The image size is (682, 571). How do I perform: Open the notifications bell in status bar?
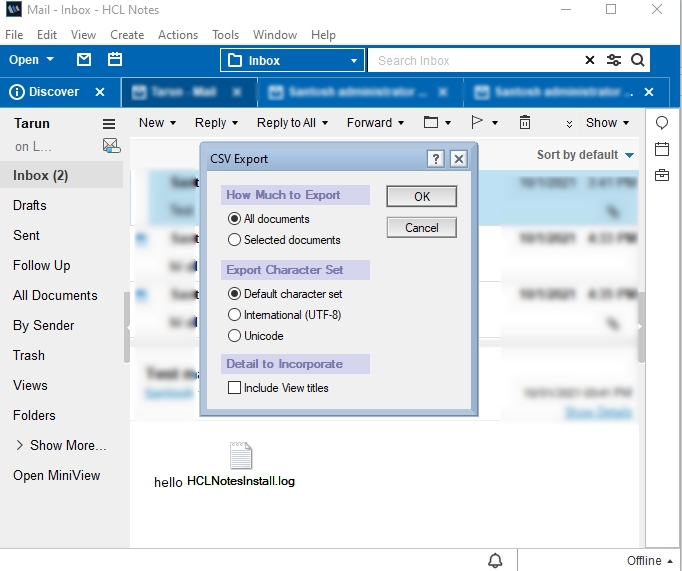pyautogui.click(x=495, y=560)
